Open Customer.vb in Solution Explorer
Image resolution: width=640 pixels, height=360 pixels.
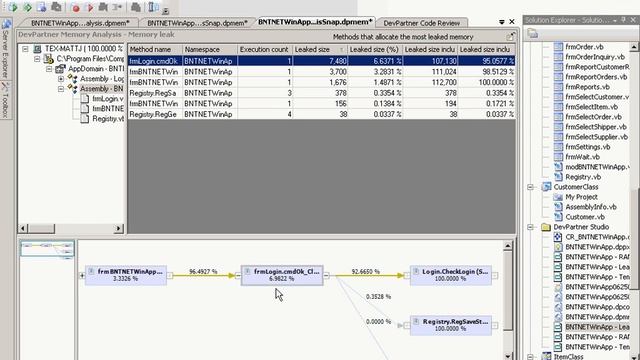[584, 217]
